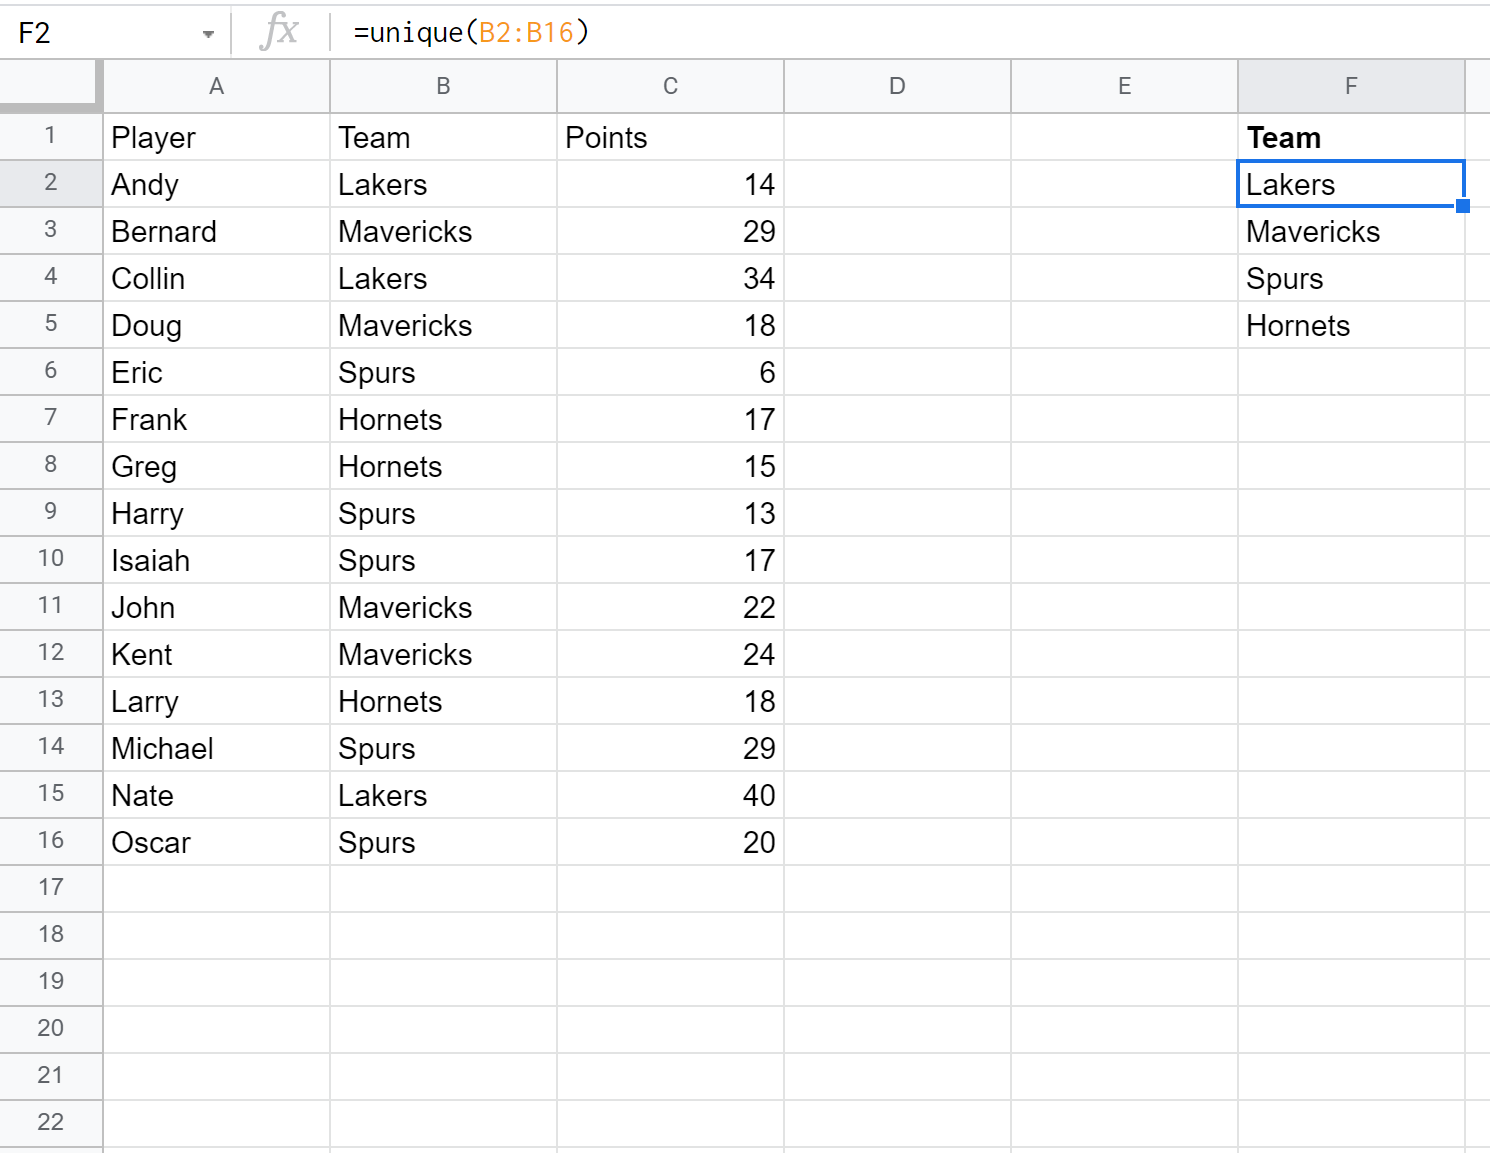
Task: Select column B header
Action: (443, 86)
